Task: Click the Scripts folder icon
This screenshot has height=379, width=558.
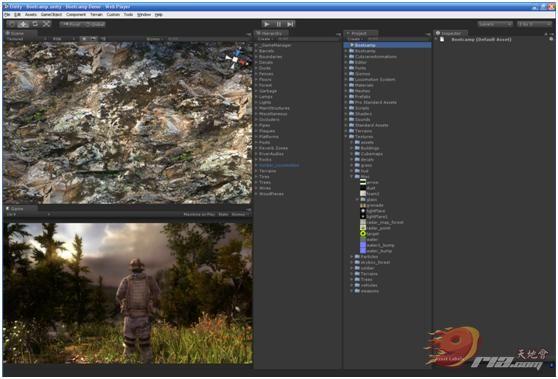Action: pyautogui.click(x=351, y=108)
